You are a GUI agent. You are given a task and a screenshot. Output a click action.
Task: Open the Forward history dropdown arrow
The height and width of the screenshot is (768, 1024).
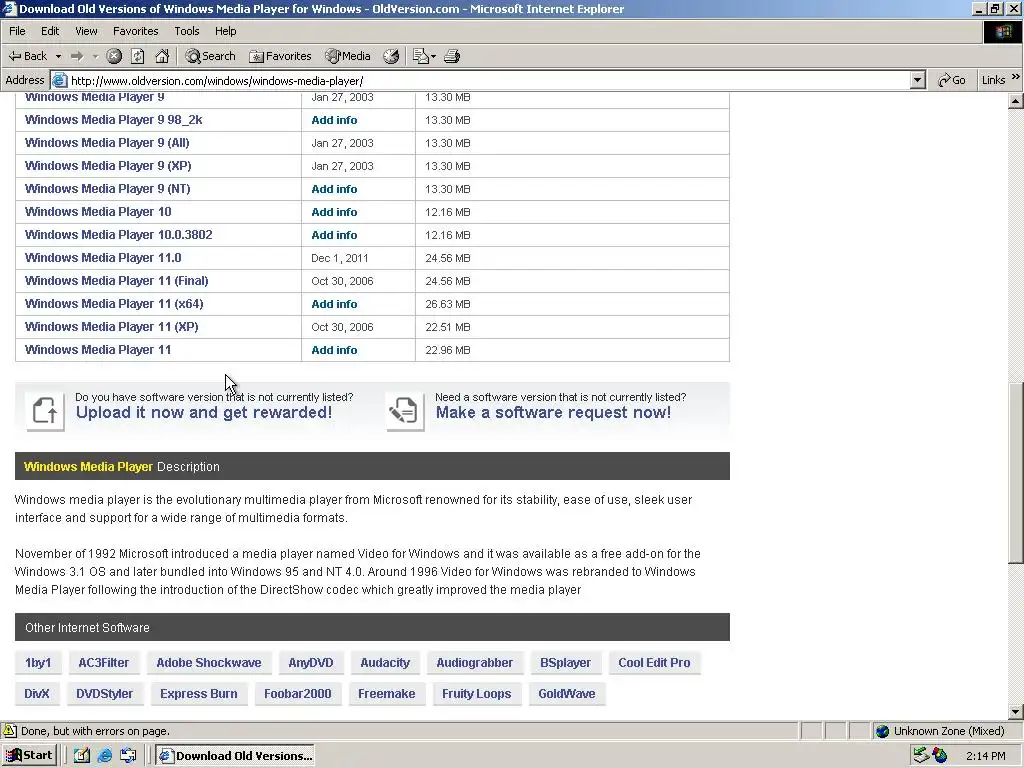tap(95, 56)
